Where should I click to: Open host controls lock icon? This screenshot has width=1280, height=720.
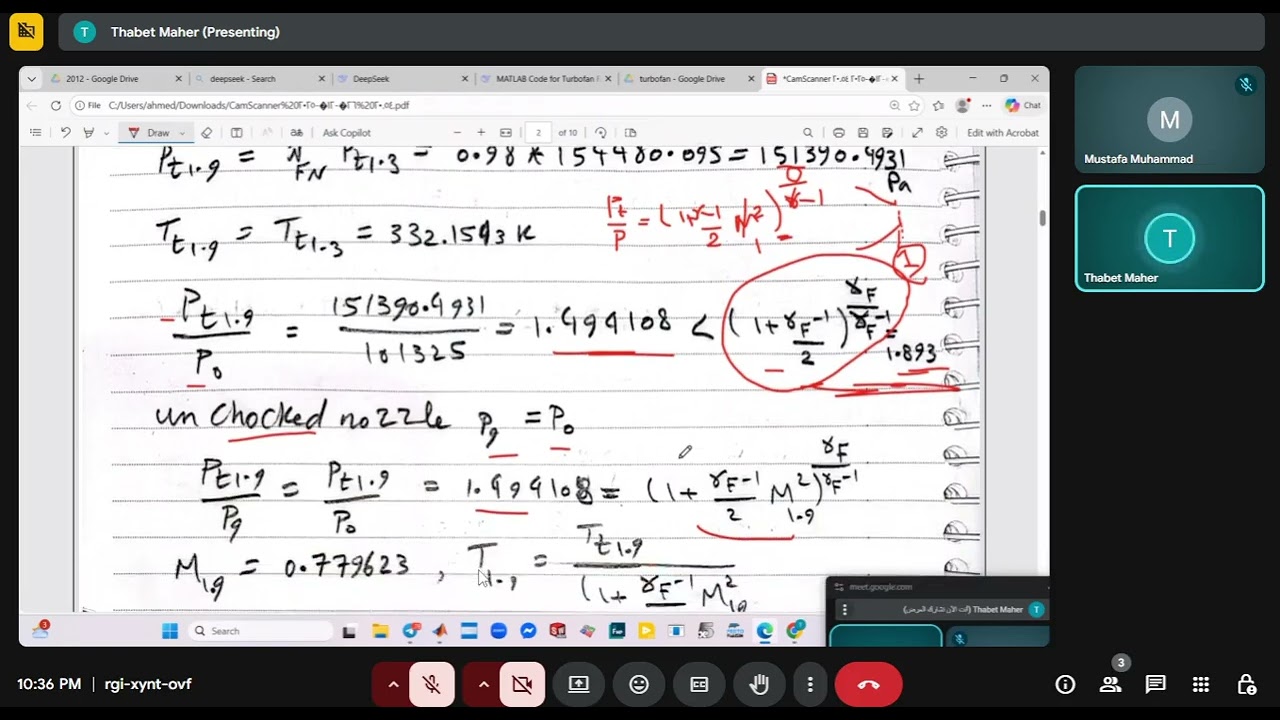1246,685
